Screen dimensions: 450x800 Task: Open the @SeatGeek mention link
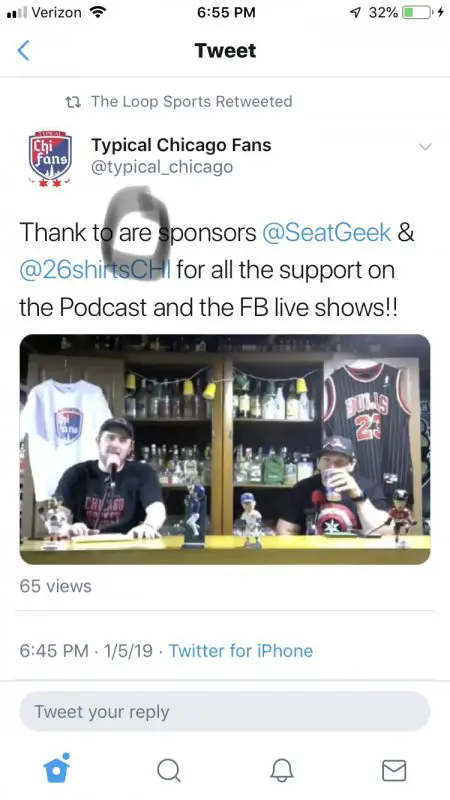click(x=327, y=233)
